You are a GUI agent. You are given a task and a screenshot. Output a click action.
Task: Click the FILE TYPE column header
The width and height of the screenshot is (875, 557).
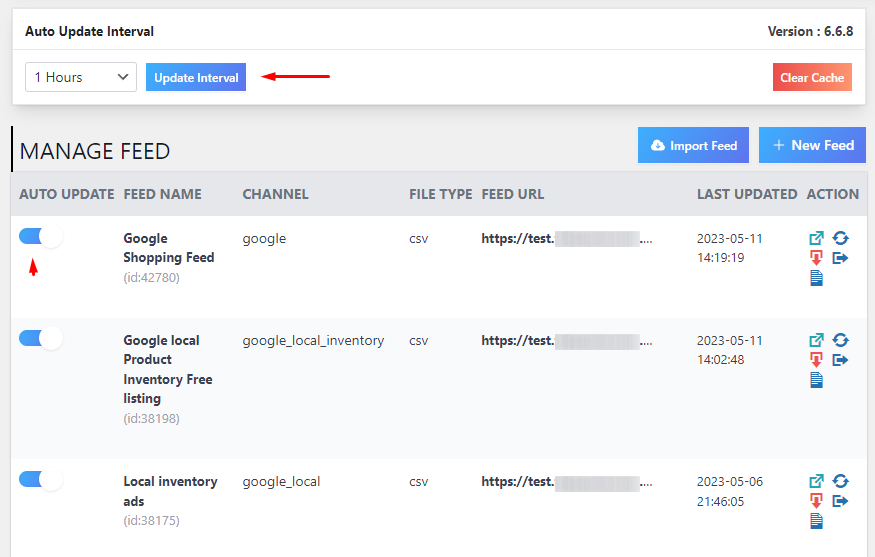click(440, 194)
